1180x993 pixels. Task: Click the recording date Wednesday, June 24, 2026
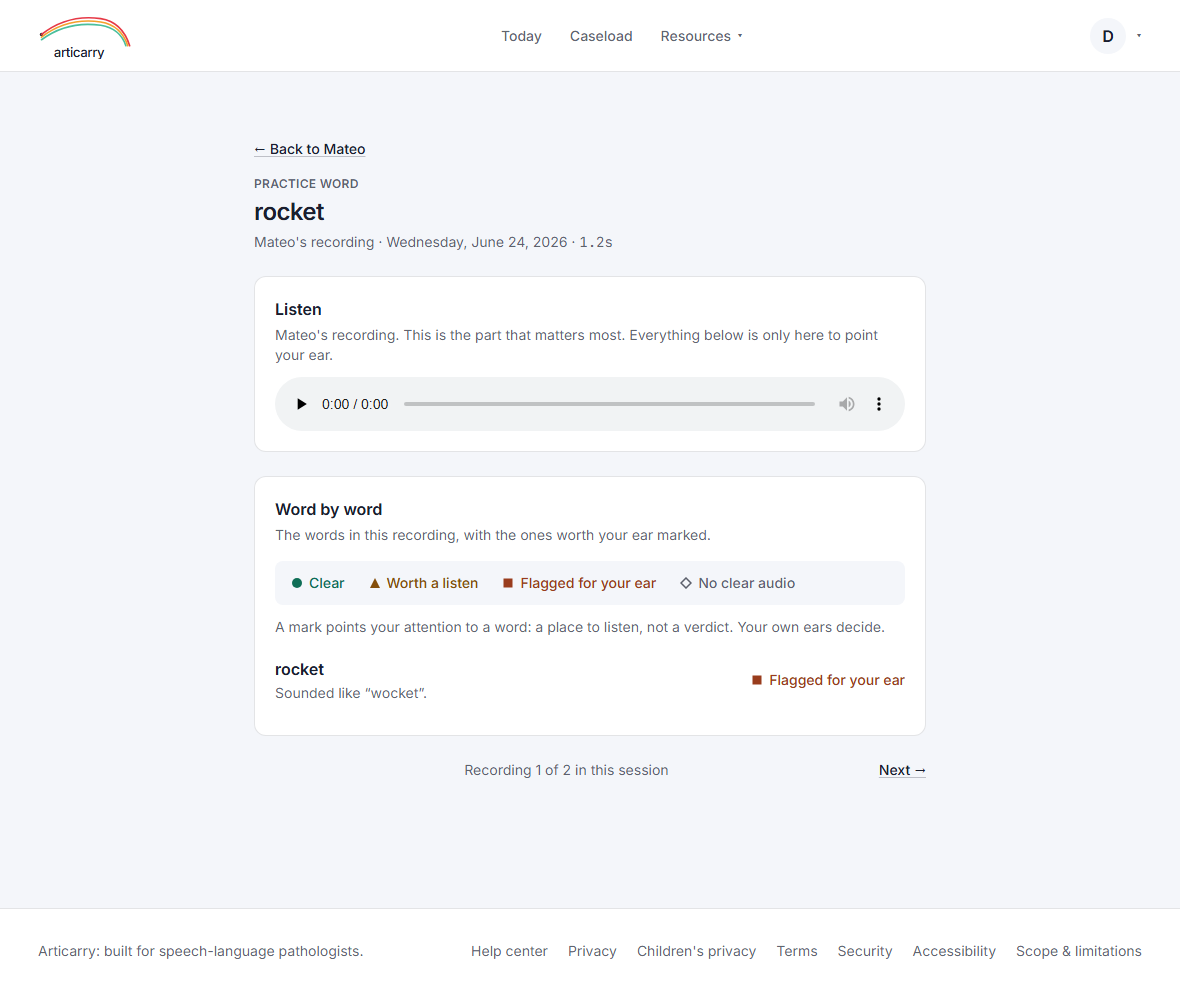click(476, 242)
